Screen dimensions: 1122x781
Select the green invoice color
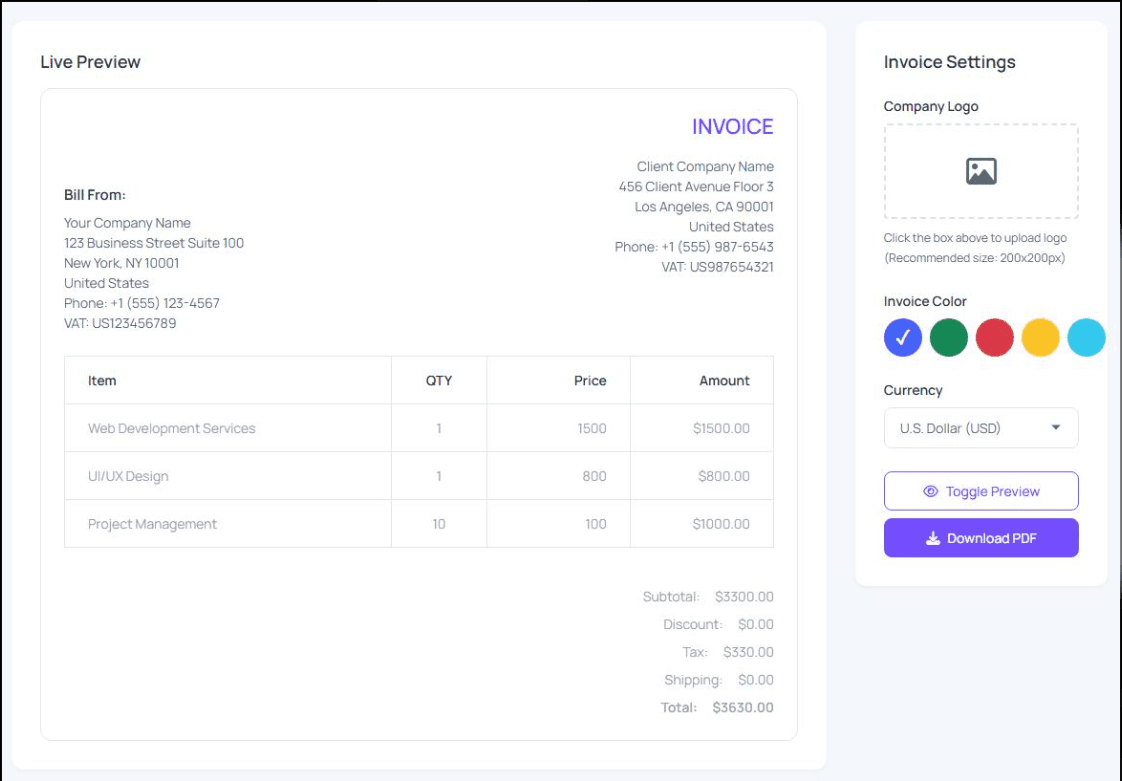click(x=949, y=337)
